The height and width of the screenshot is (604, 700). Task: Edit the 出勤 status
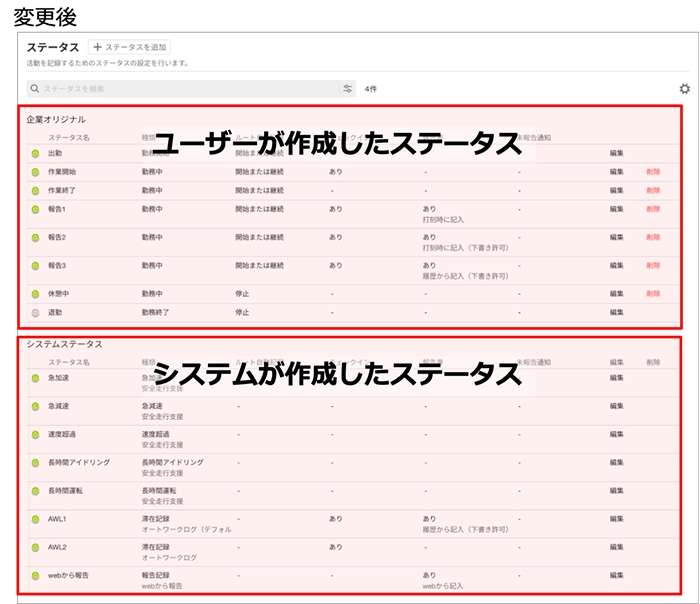point(617,153)
